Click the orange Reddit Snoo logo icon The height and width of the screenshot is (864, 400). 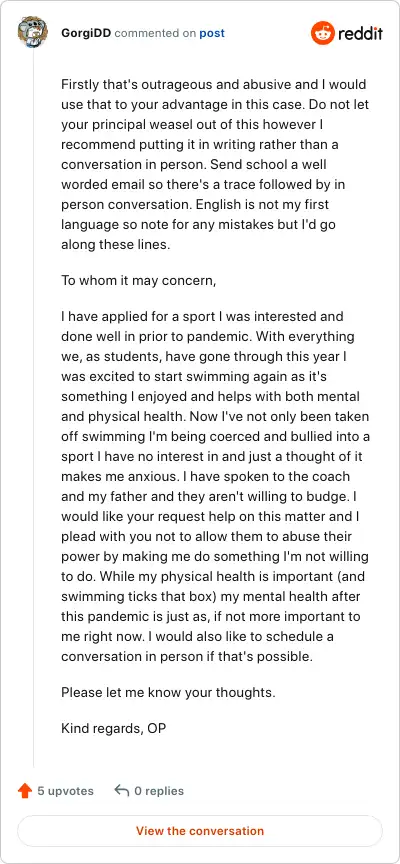[x=322, y=33]
